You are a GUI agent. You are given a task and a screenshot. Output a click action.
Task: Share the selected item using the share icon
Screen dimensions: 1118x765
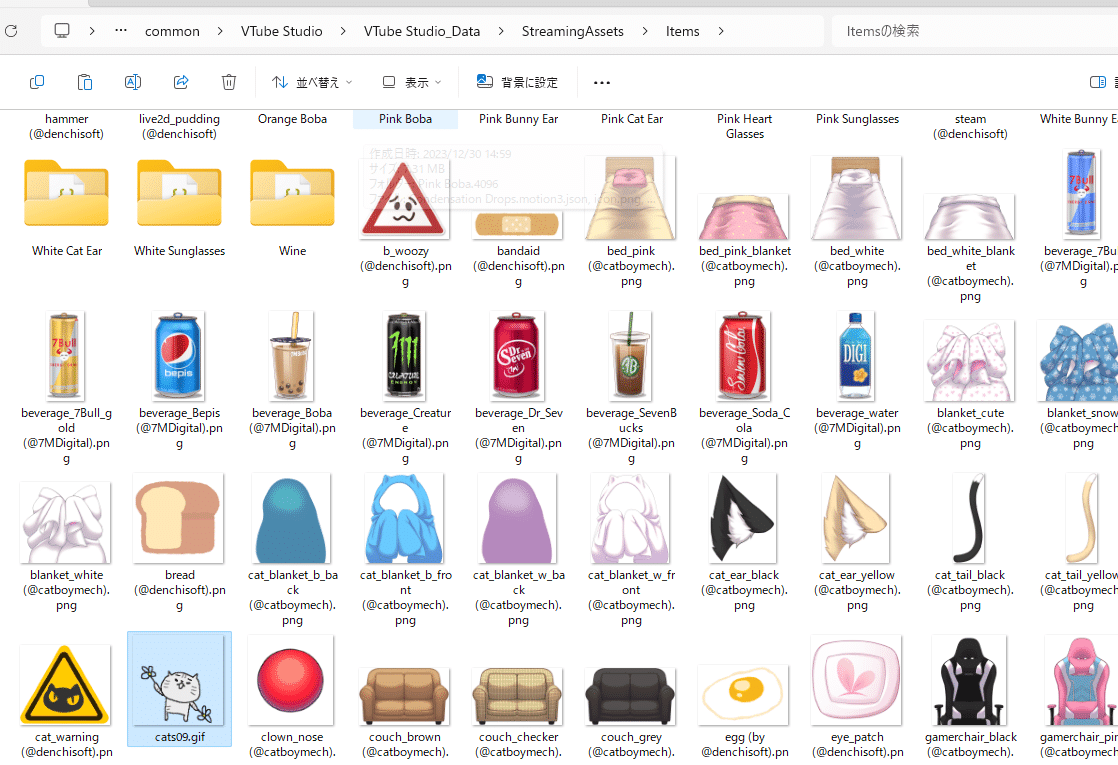coord(180,82)
